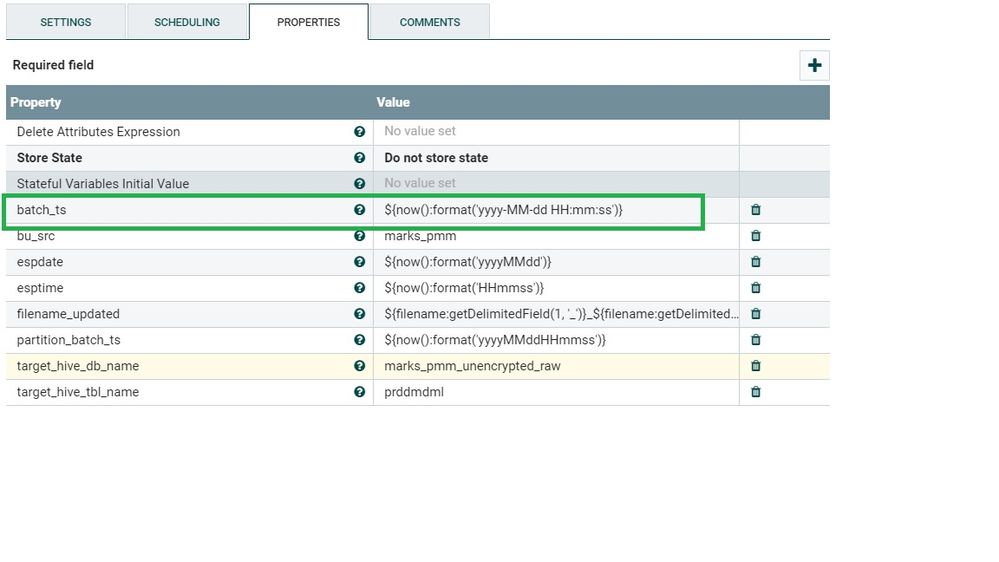Select the esptime property name
Image resolution: width=999 pixels, height=562 pixels.
click(40, 288)
